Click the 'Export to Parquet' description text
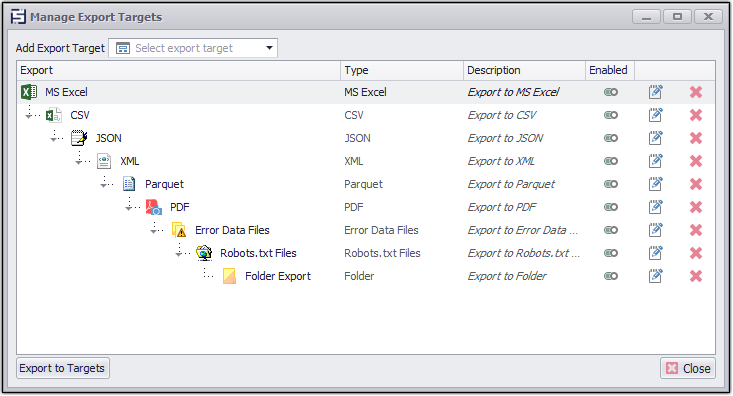 tap(511, 184)
